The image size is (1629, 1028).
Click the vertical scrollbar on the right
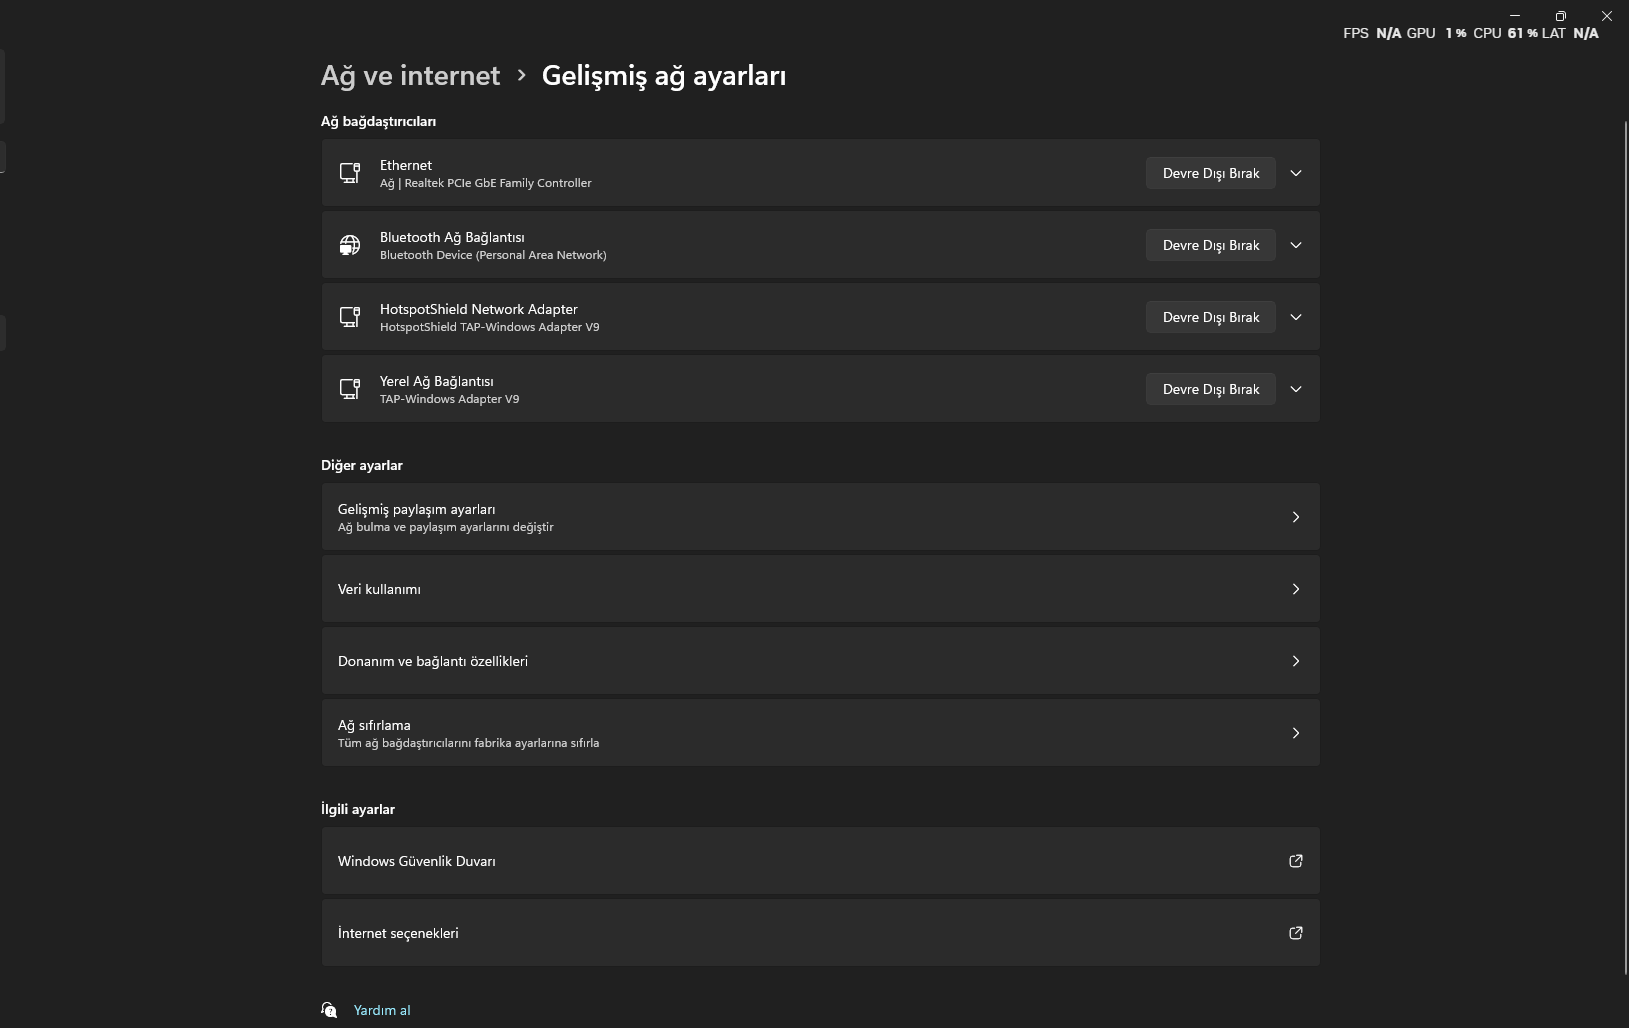click(1624, 500)
